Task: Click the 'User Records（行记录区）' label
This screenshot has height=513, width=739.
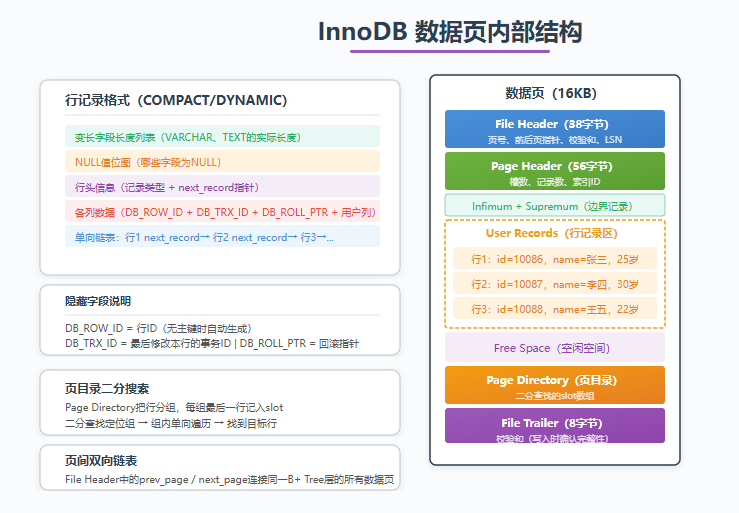Action: (551, 233)
